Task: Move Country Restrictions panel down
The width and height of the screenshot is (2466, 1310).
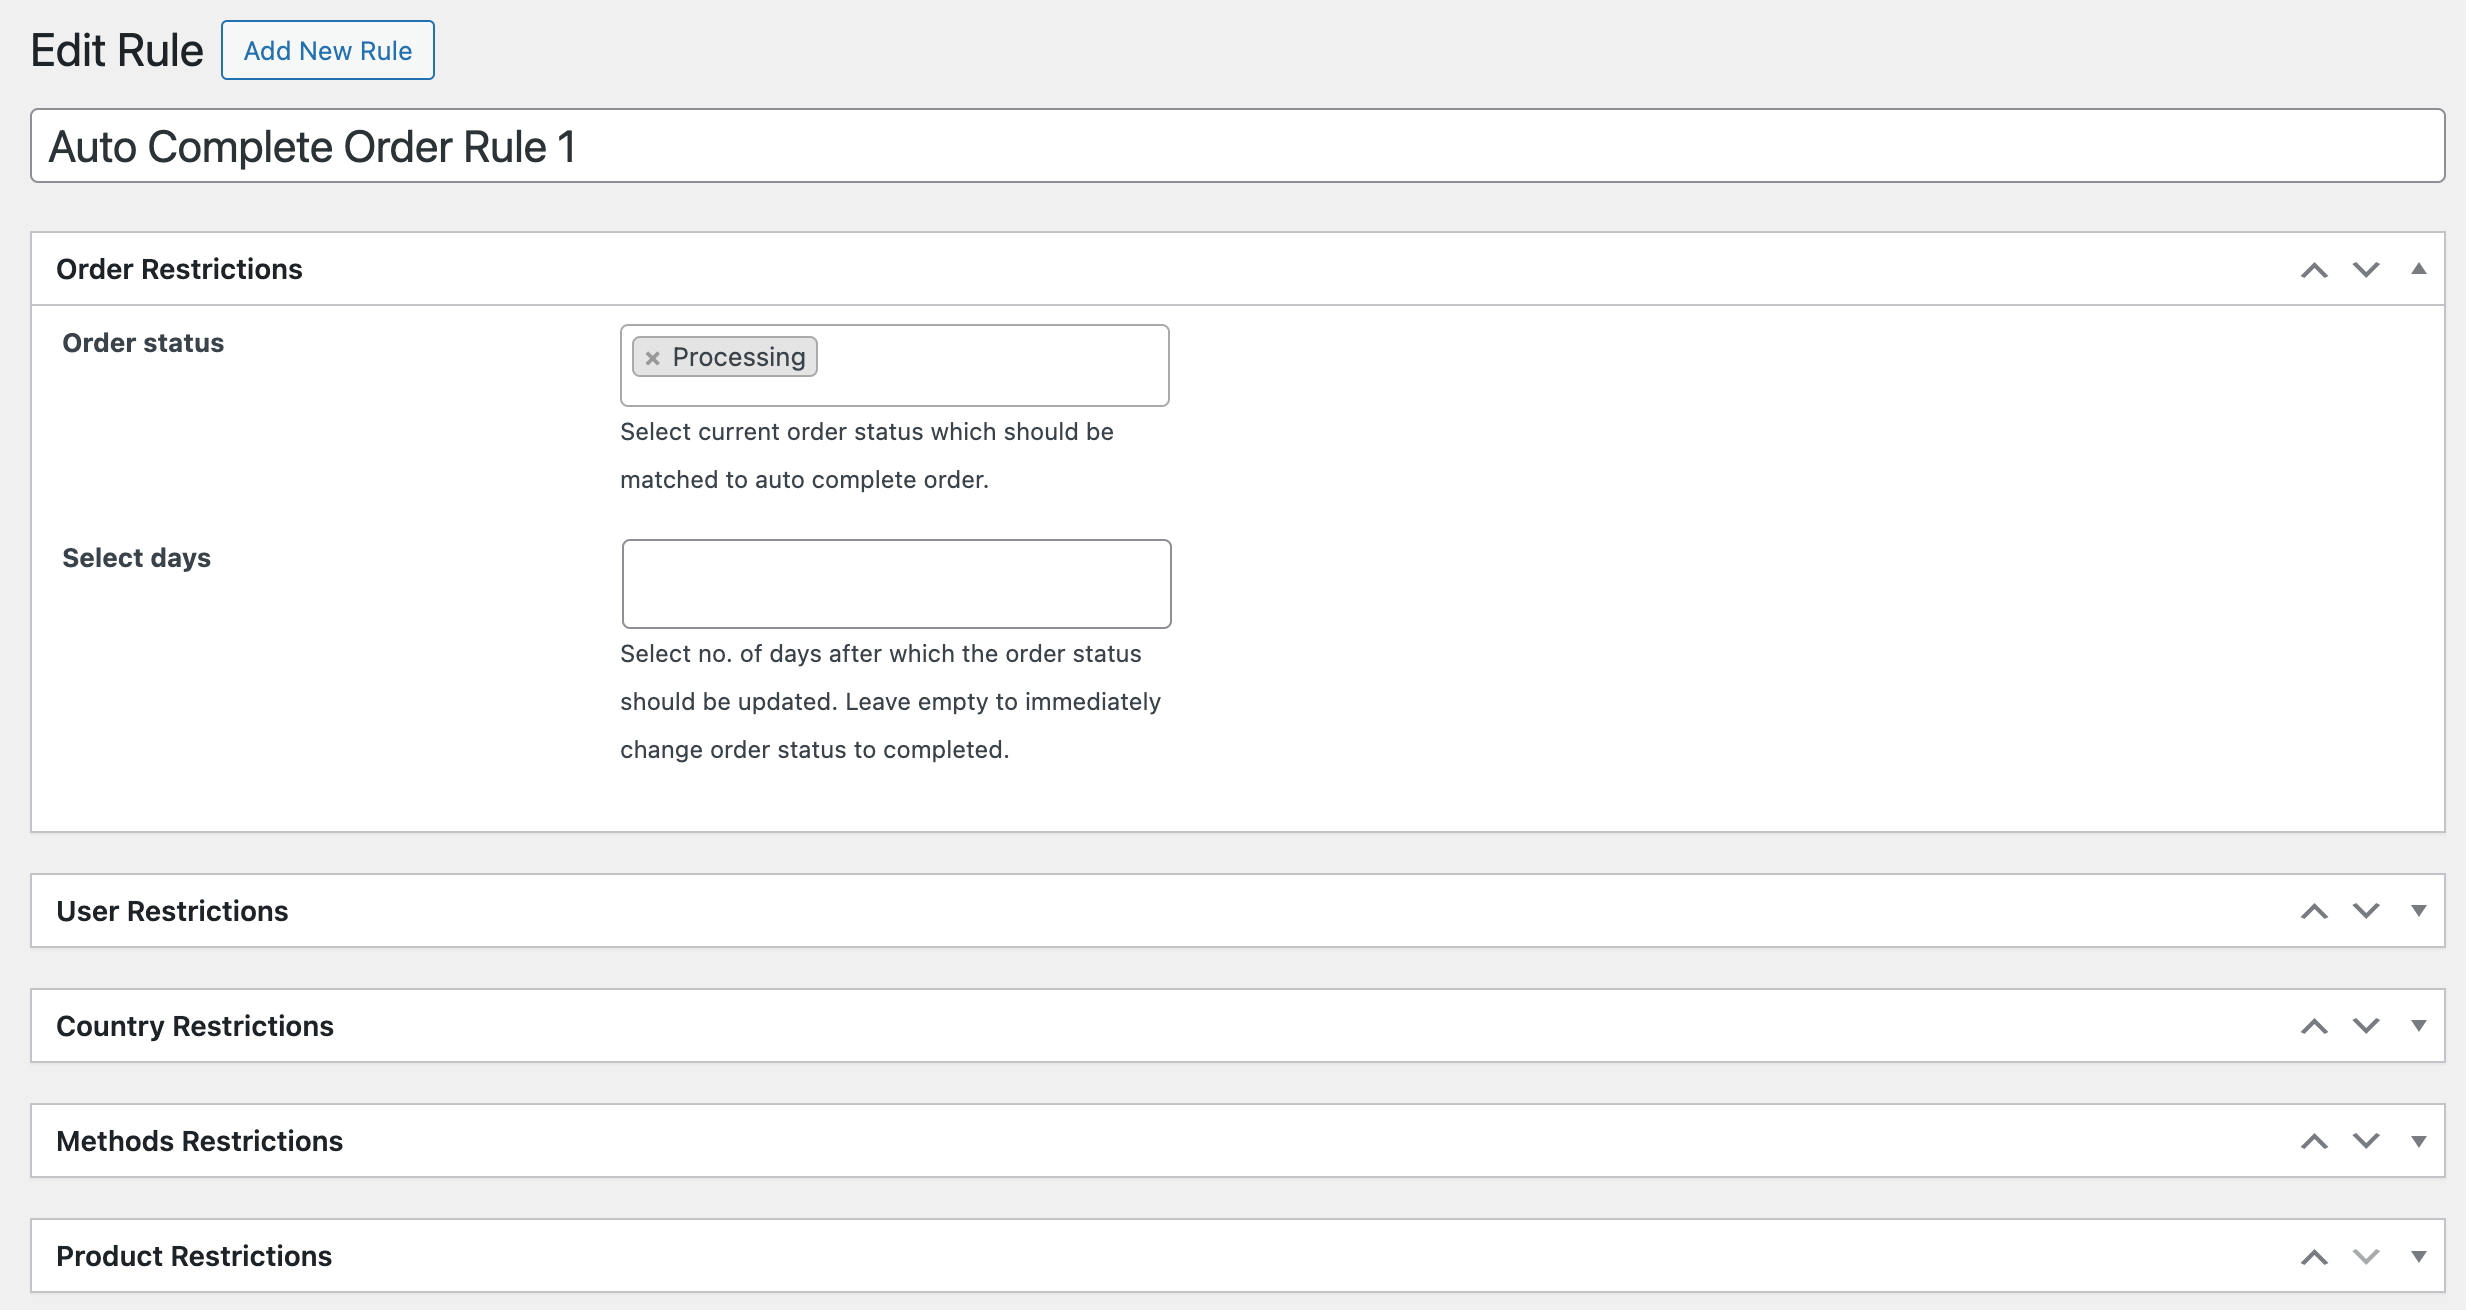Action: coord(2364,1025)
